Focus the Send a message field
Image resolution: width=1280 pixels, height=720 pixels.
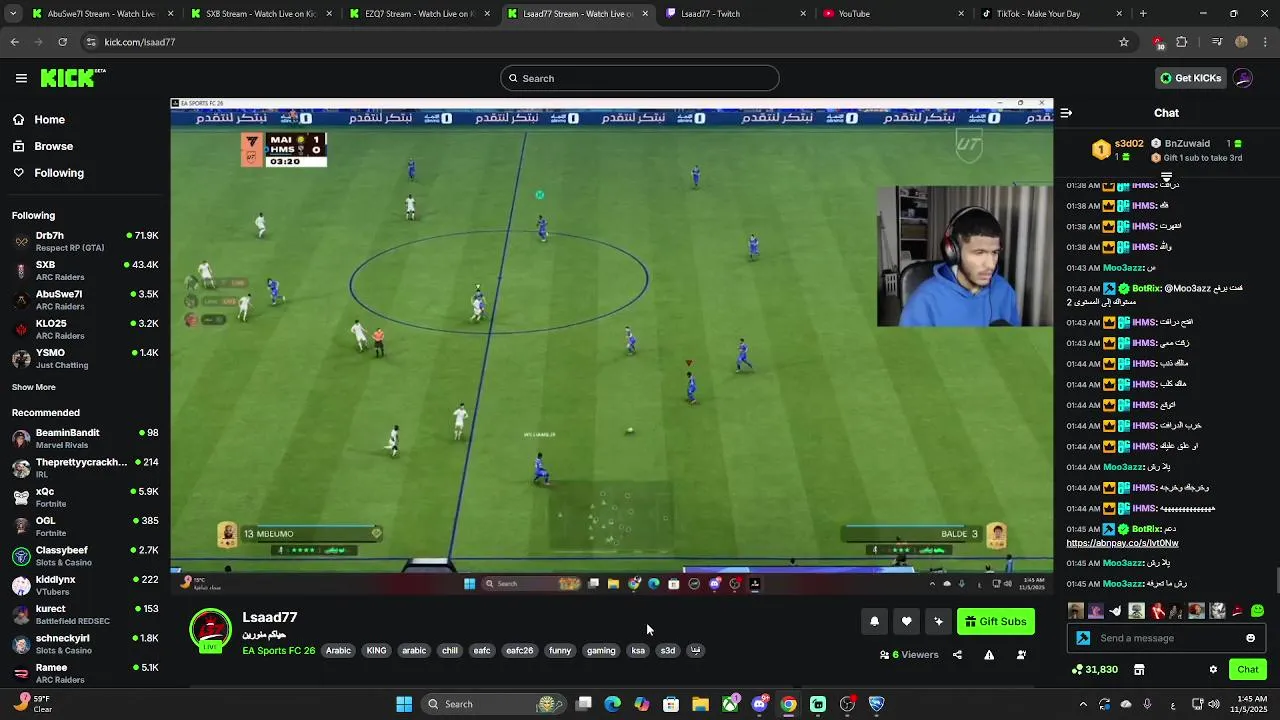pyautogui.click(x=1166, y=638)
